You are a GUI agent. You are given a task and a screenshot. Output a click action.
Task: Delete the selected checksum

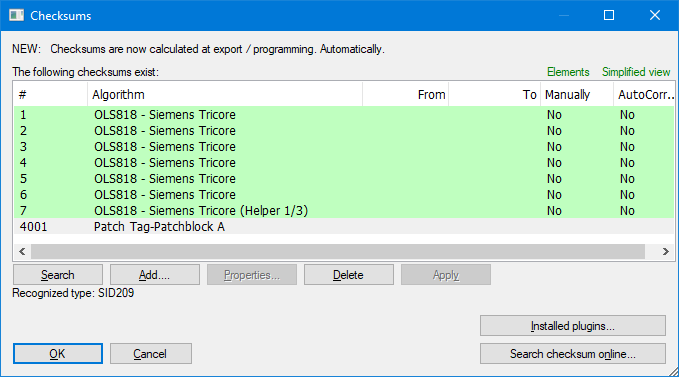tap(349, 275)
